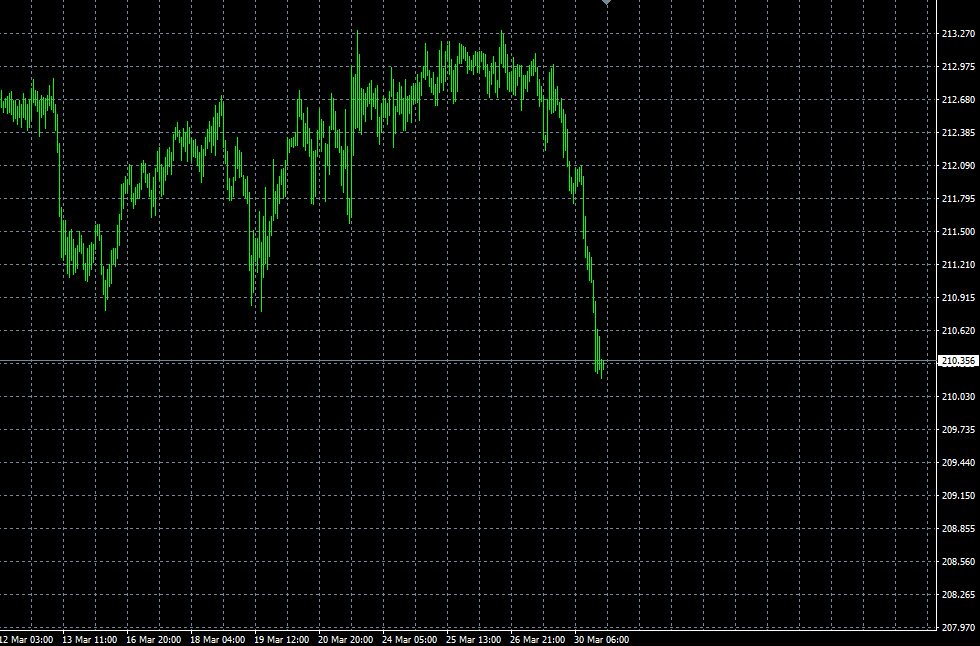Click the 26 Mar 21:00 date label
The height and width of the screenshot is (646, 980).
[x=538, y=640]
